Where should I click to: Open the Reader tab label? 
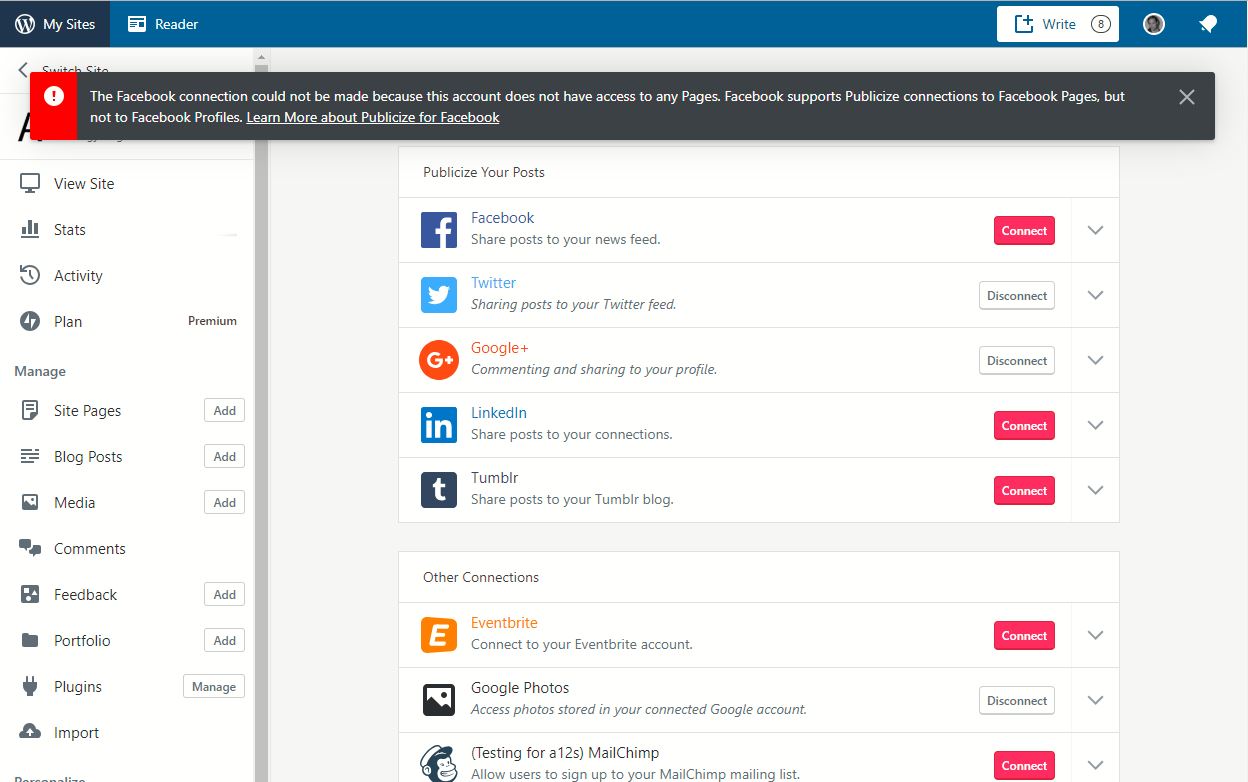click(177, 24)
